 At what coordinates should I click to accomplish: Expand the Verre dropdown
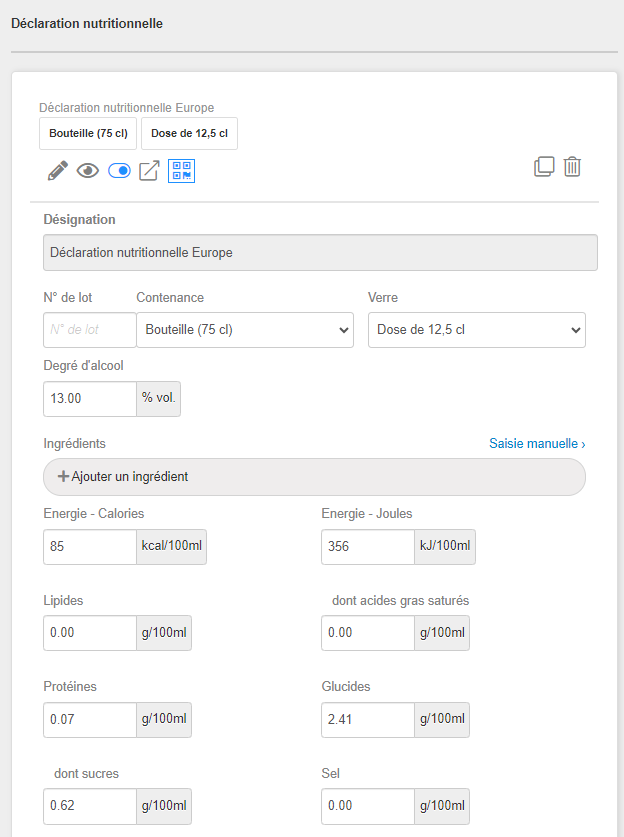476,330
